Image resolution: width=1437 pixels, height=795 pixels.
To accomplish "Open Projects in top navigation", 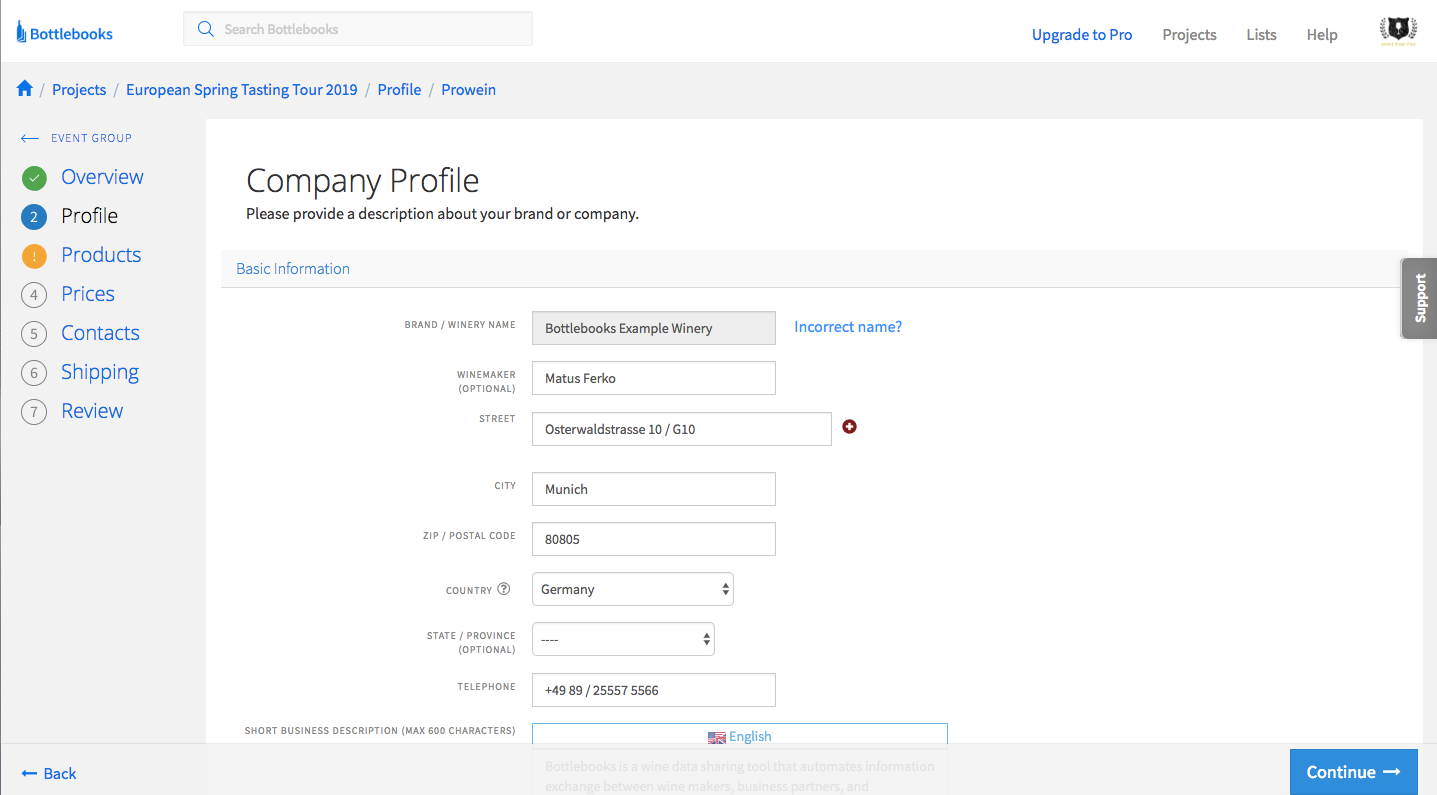I will pos(1189,35).
